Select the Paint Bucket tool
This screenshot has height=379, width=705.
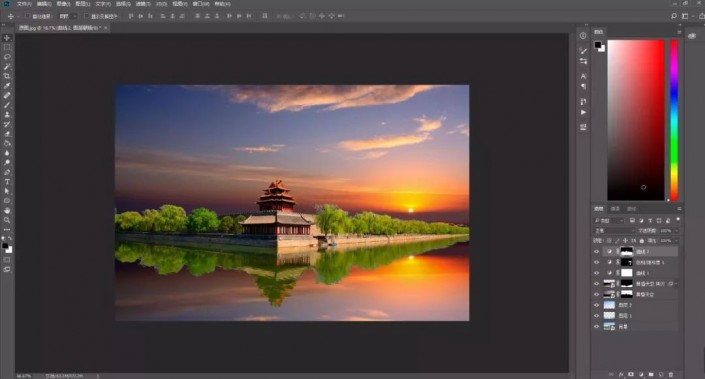click(7, 143)
